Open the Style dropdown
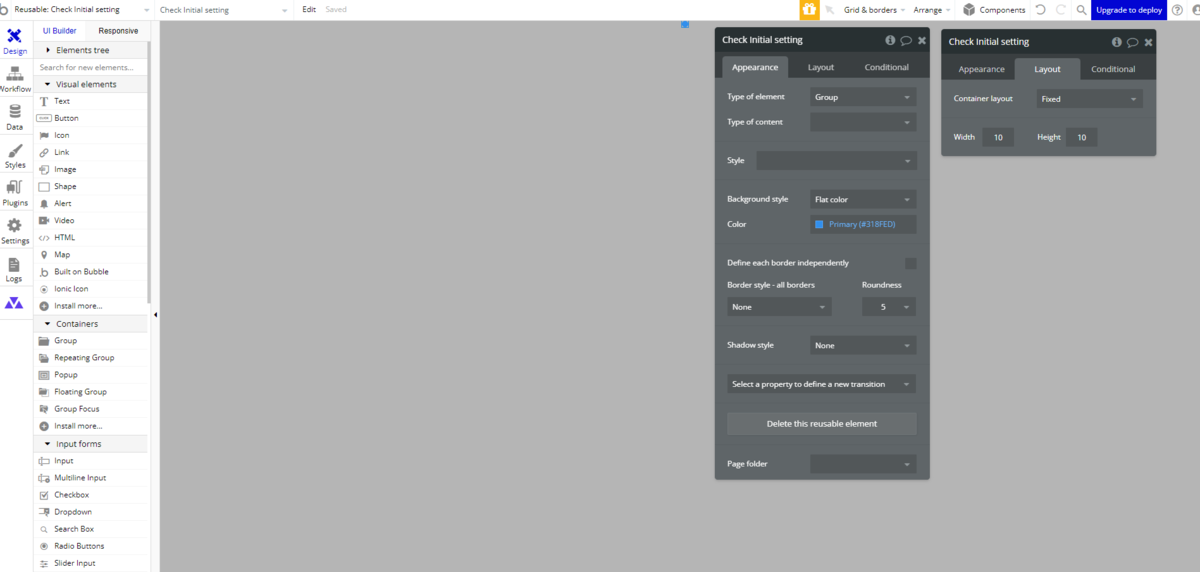Viewport: 1200px width, 572px height. [836, 160]
